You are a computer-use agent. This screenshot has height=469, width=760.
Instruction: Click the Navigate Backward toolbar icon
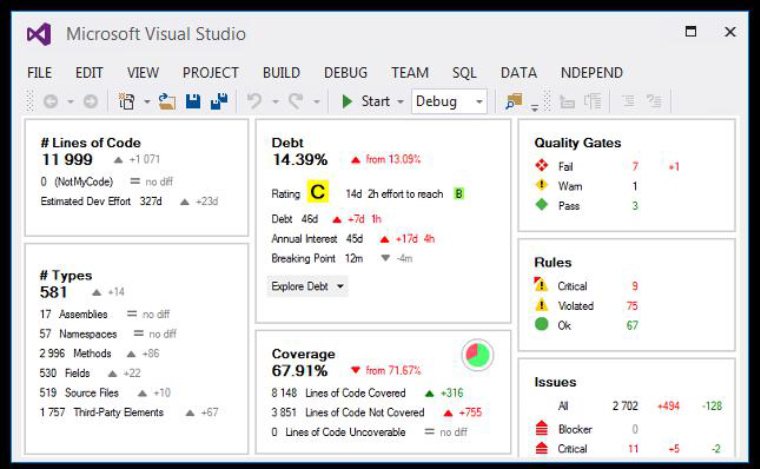pos(51,101)
